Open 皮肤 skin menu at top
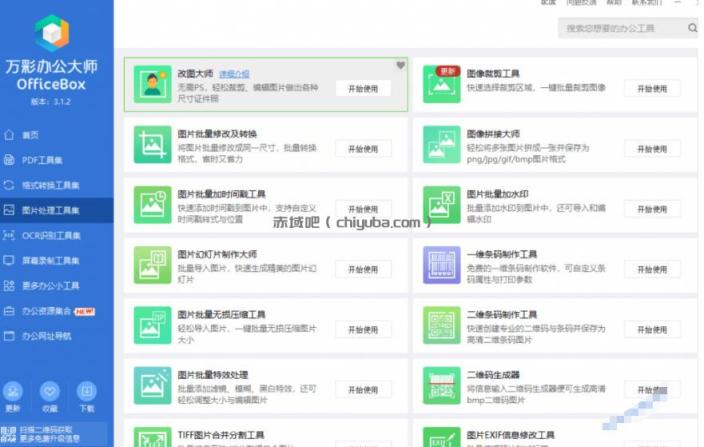Image resolution: width=704 pixels, height=447 pixels. click(548, 2)
